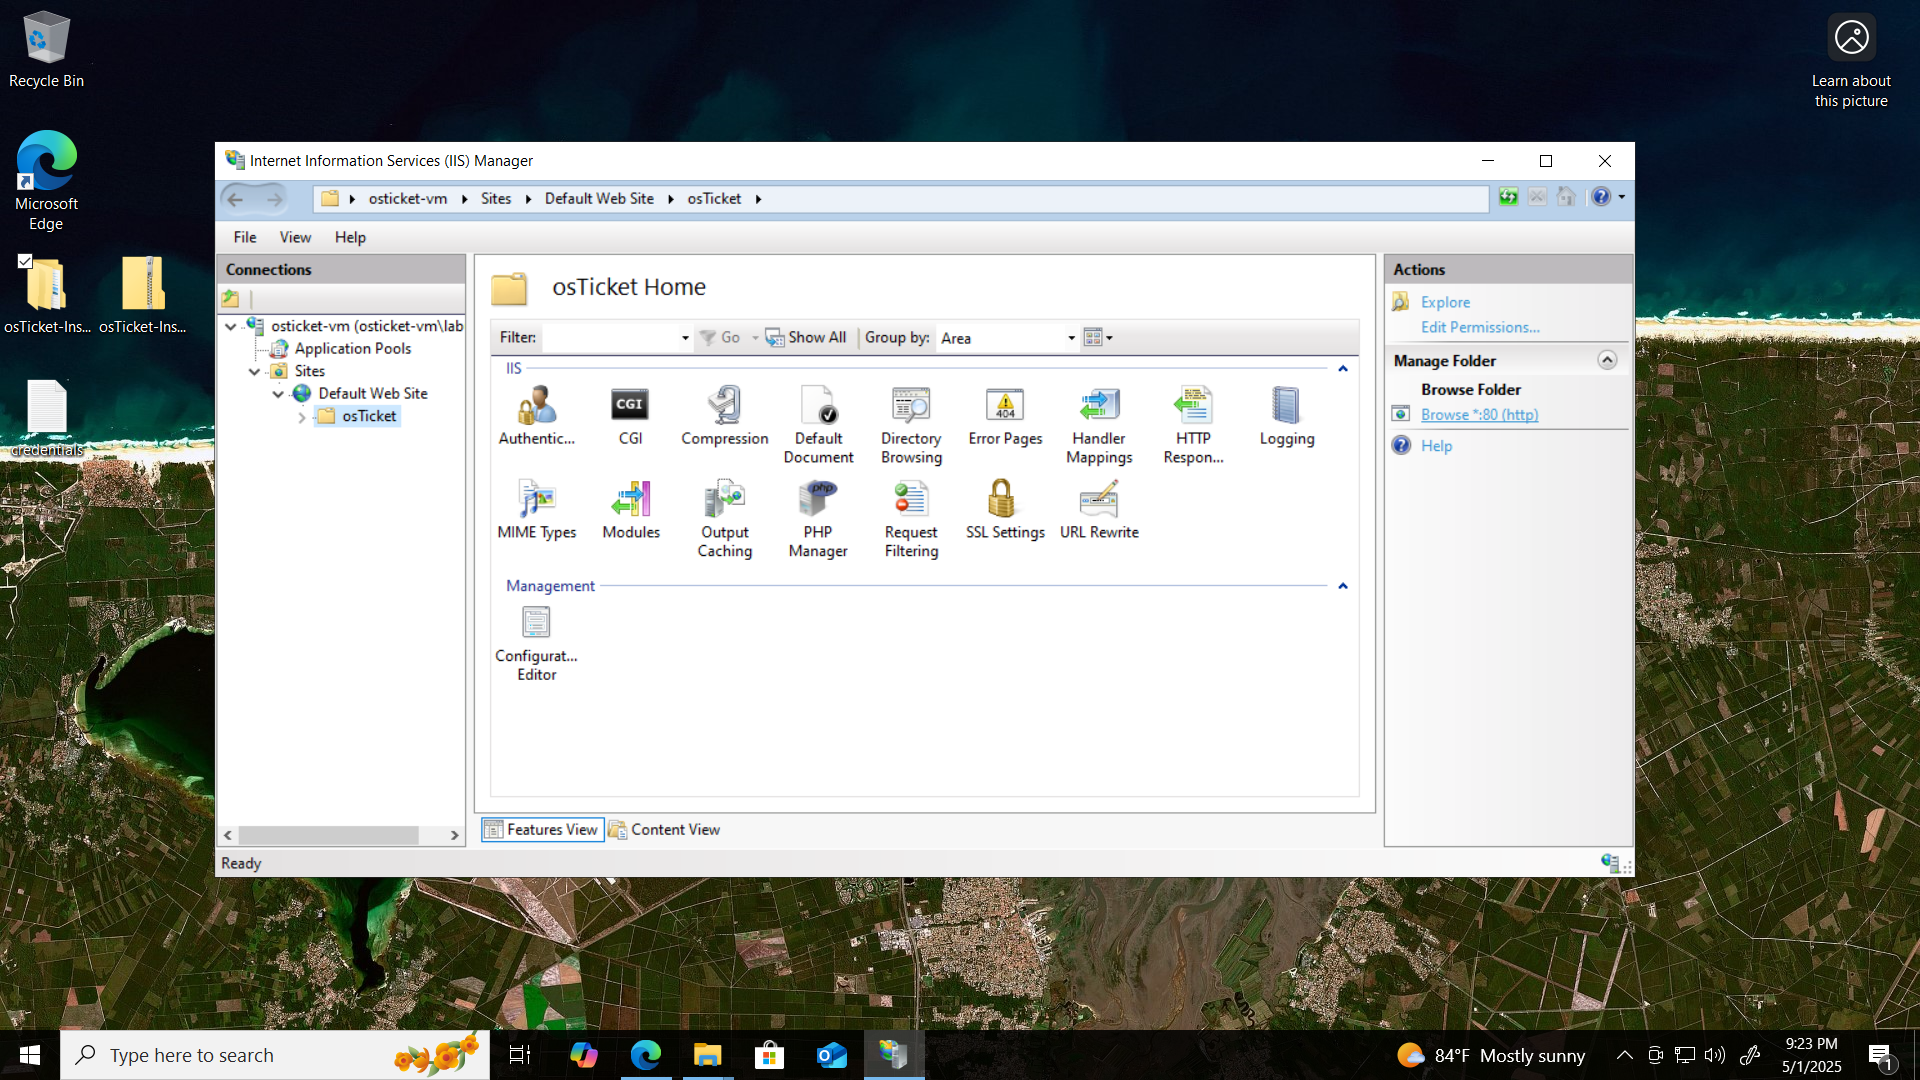Open HTTP Response Headers feature
This screenshot has width=1920, height=1080.
click(1193, 425)
